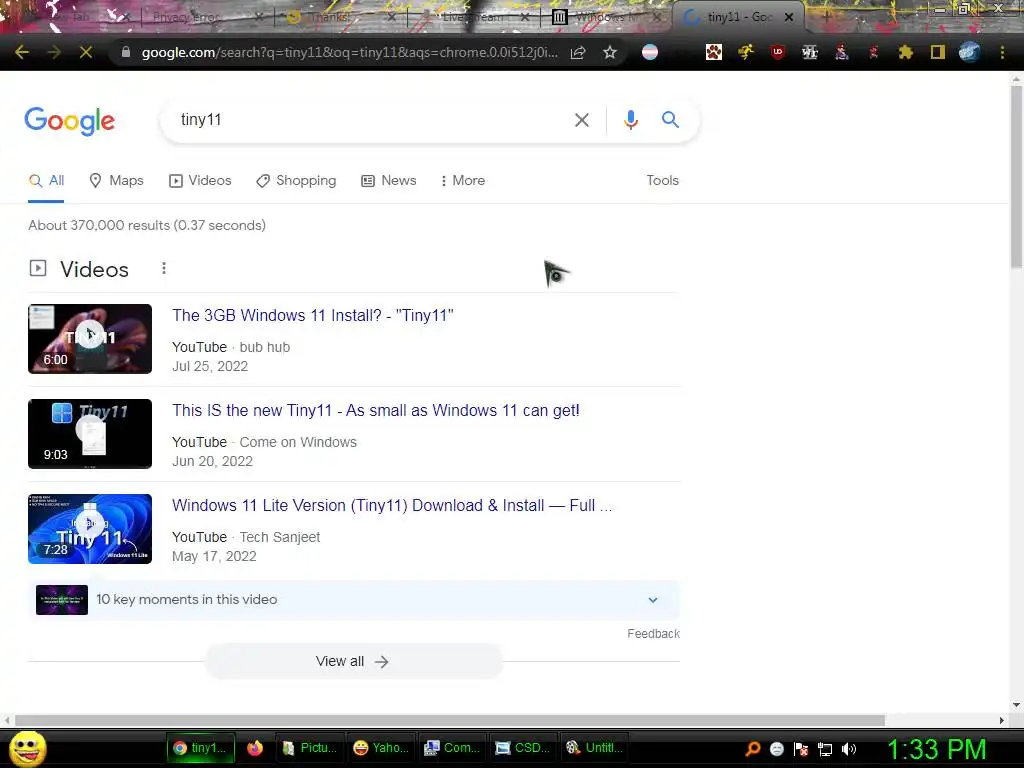
Task: Switch to the Videos search tab
Action: pyautogui.click(x=200, y=181)
